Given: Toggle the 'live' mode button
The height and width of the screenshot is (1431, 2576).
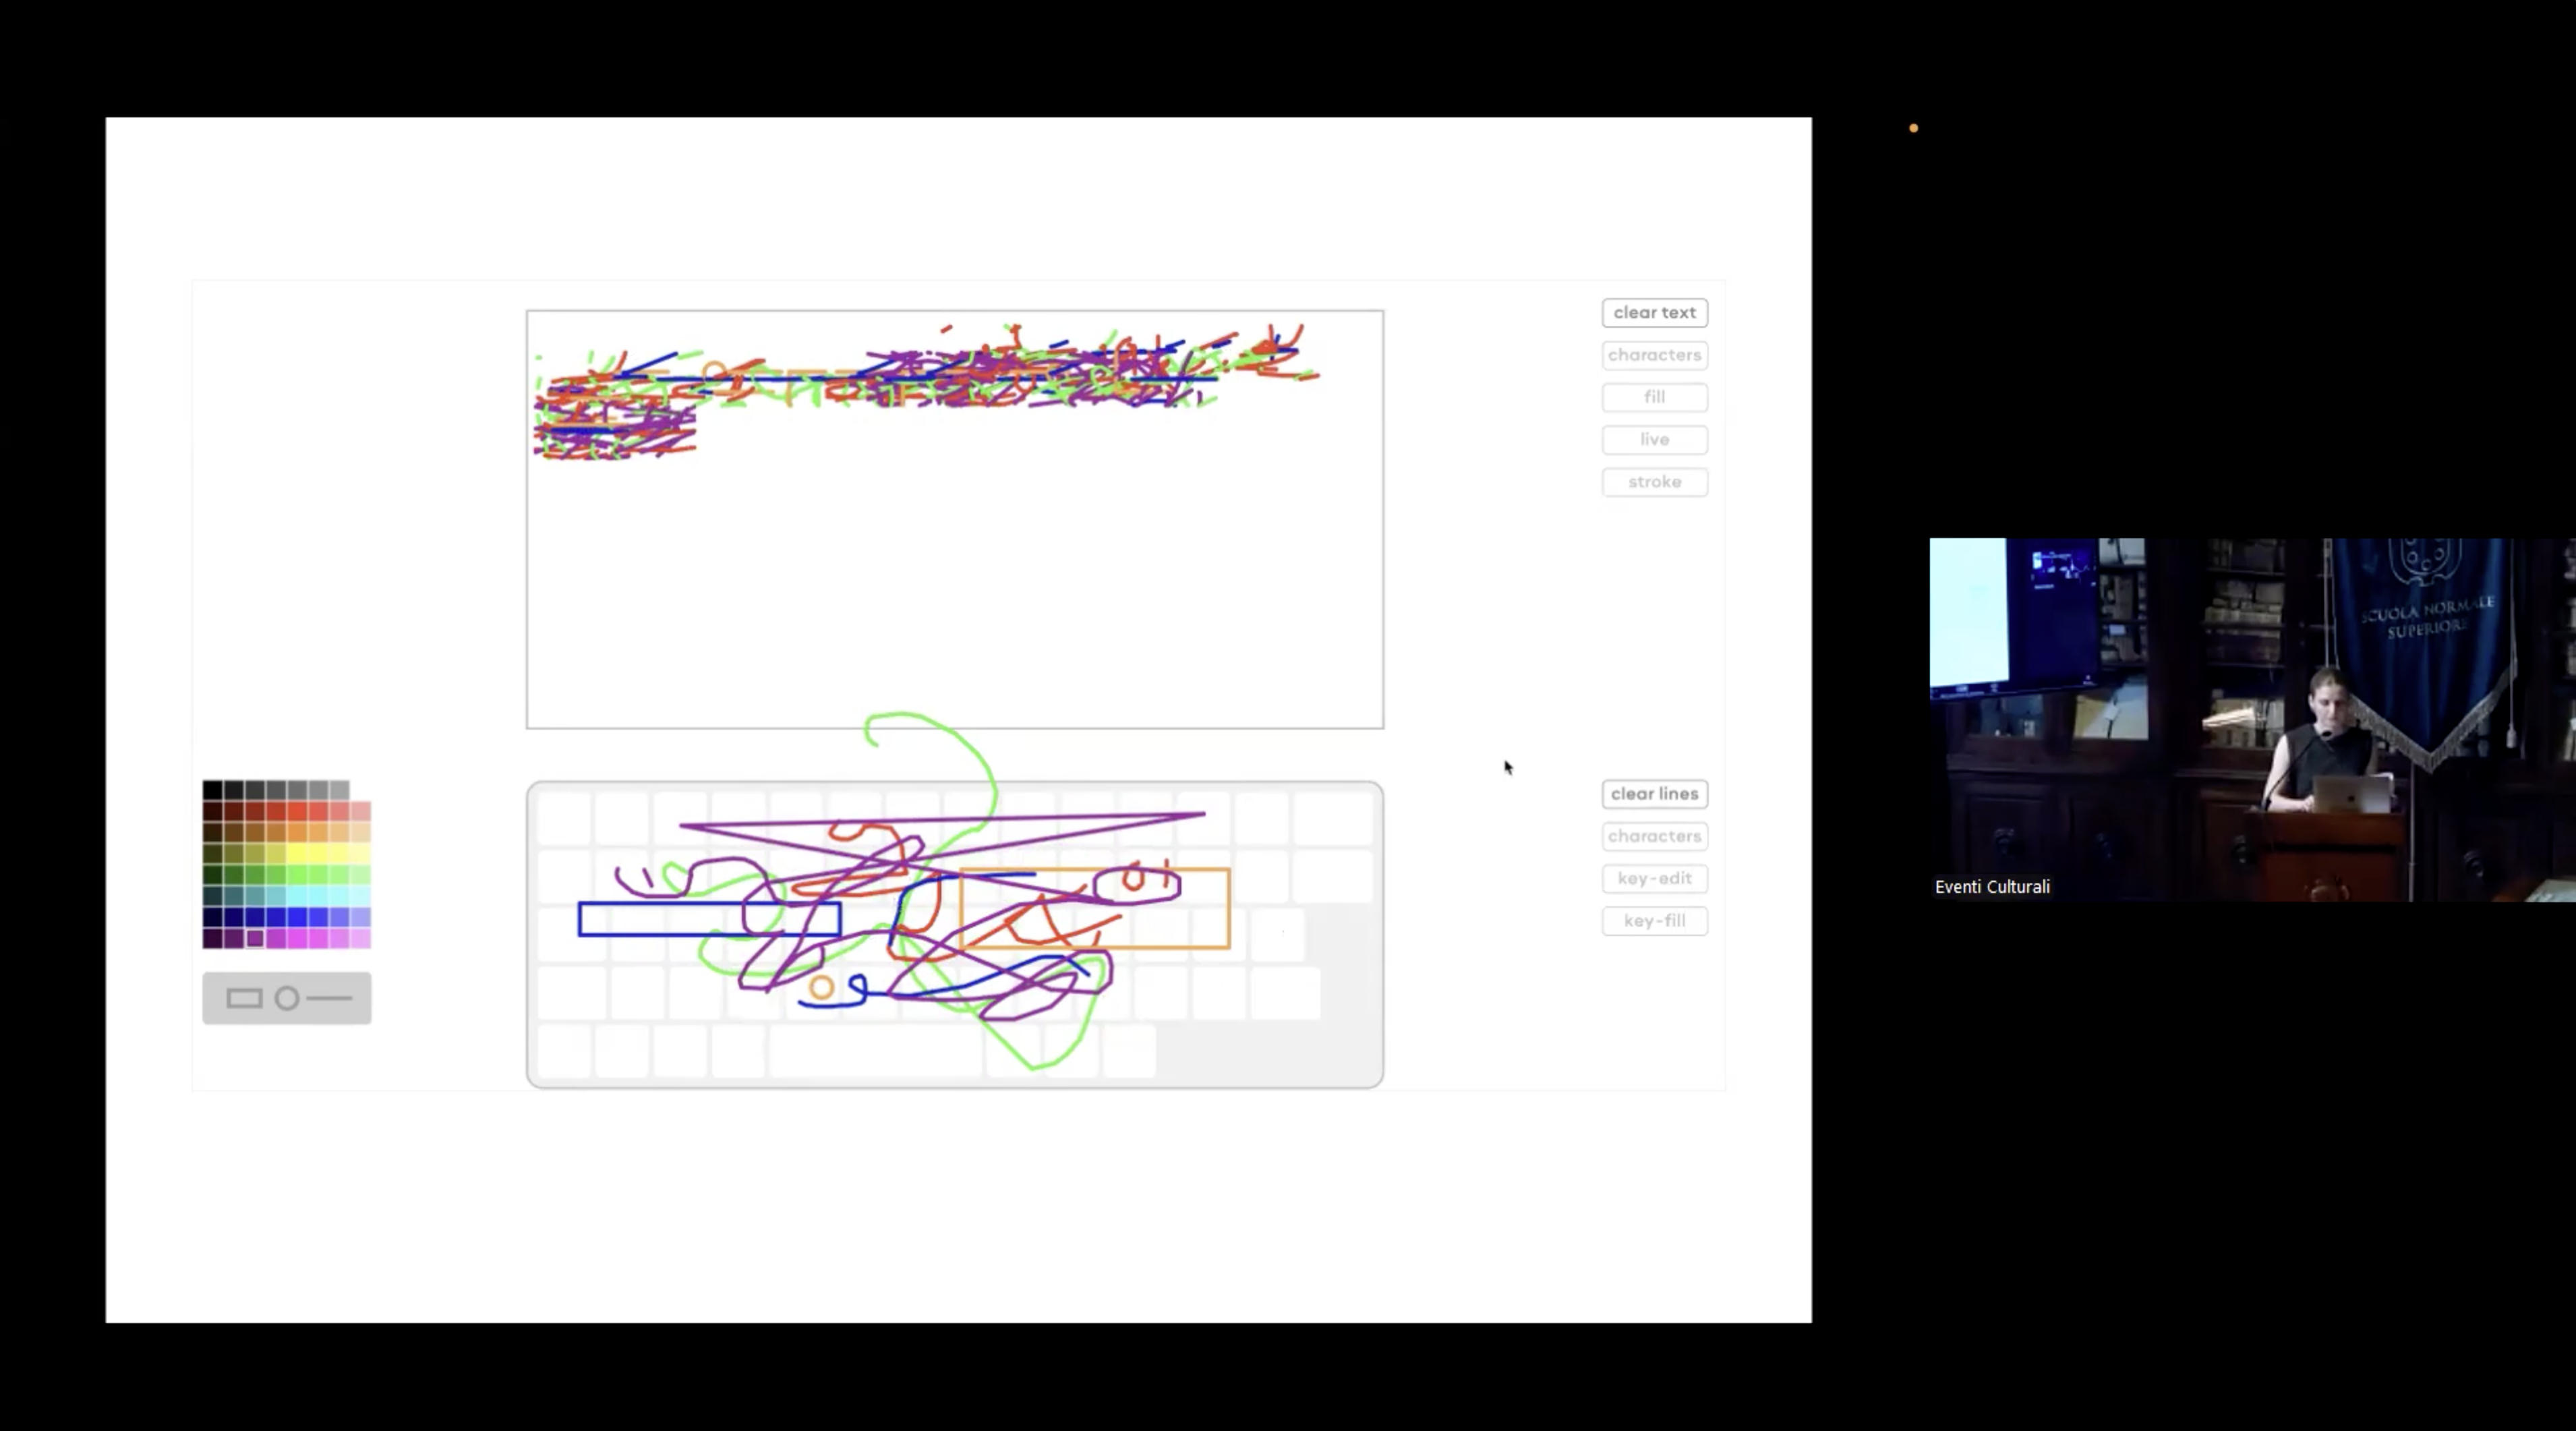Looking at the screenshot, I should click(x=1654, y=440).
